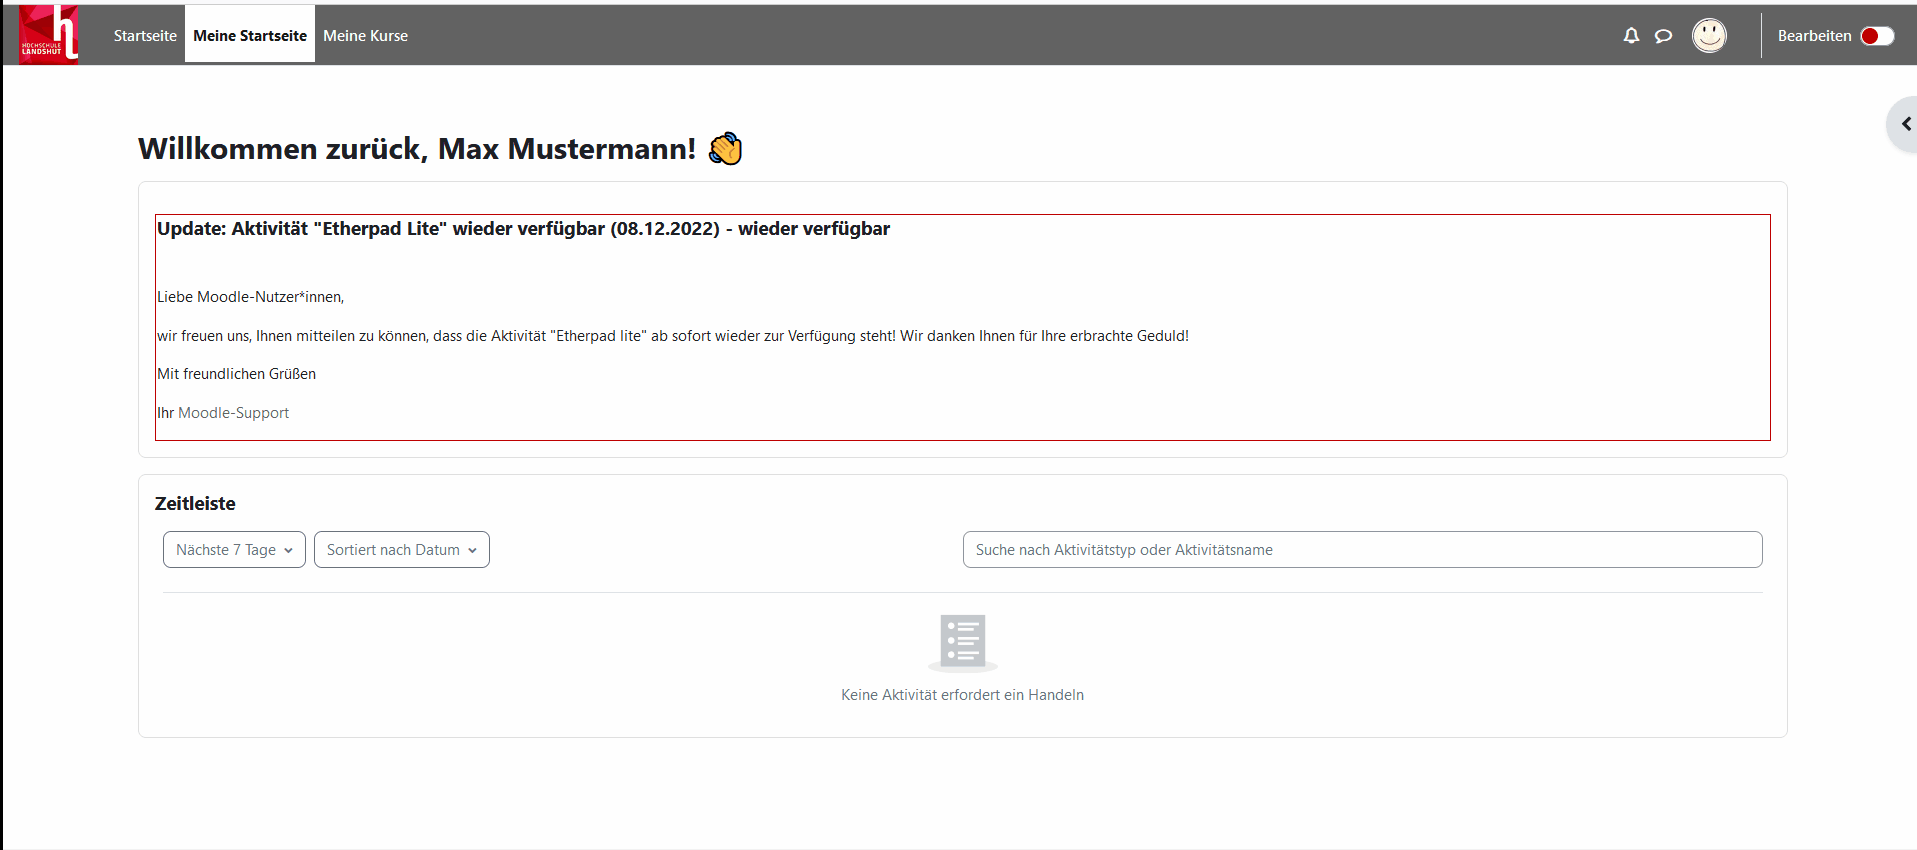The image size is (1917, 850).
Task: Click the empty timeline list icon
Action: click(x=962, y=641)
